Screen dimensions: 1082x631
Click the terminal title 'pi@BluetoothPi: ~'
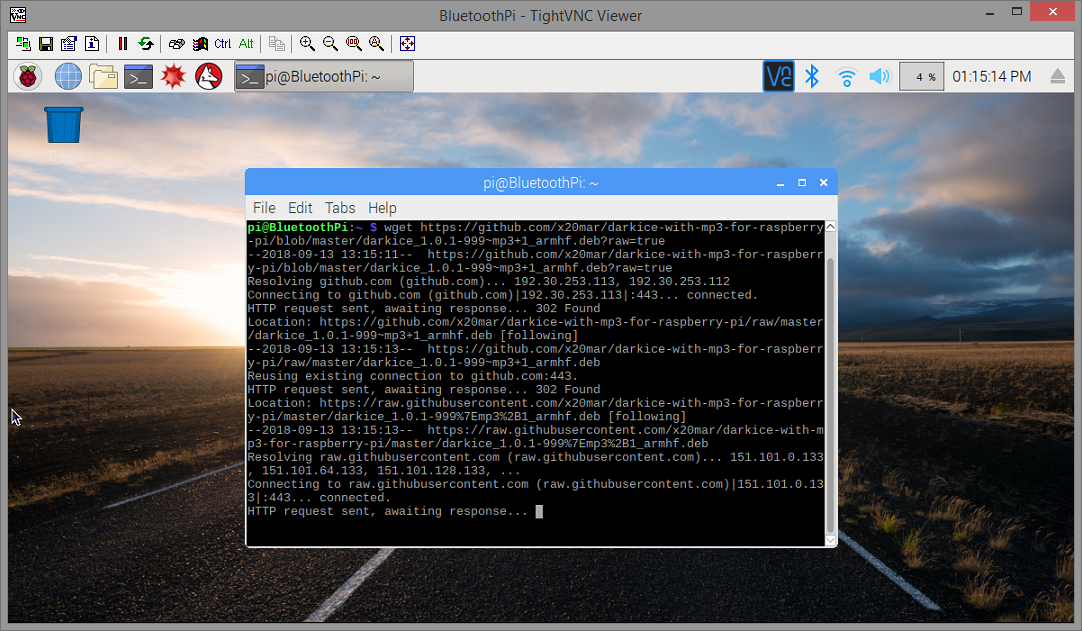tap(540, 183)
